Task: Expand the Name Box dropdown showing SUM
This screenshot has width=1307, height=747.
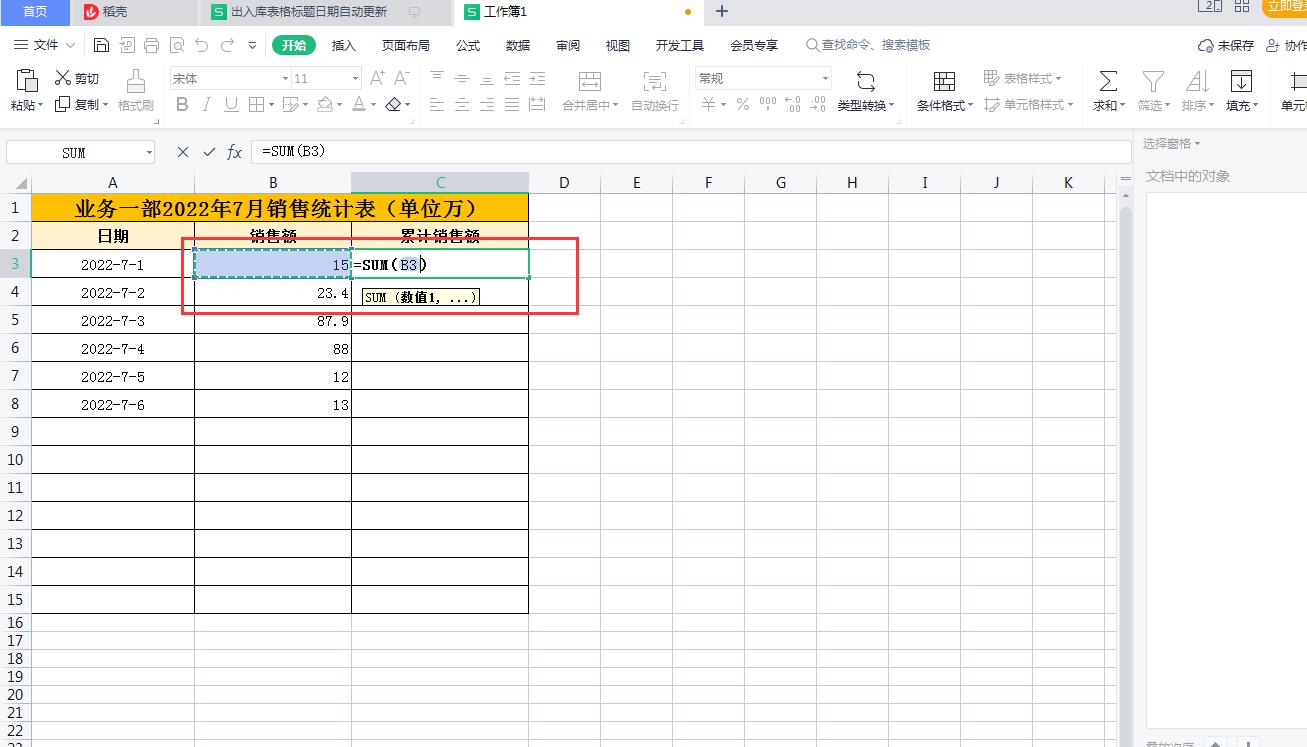Action: click(x=149, y=152)
